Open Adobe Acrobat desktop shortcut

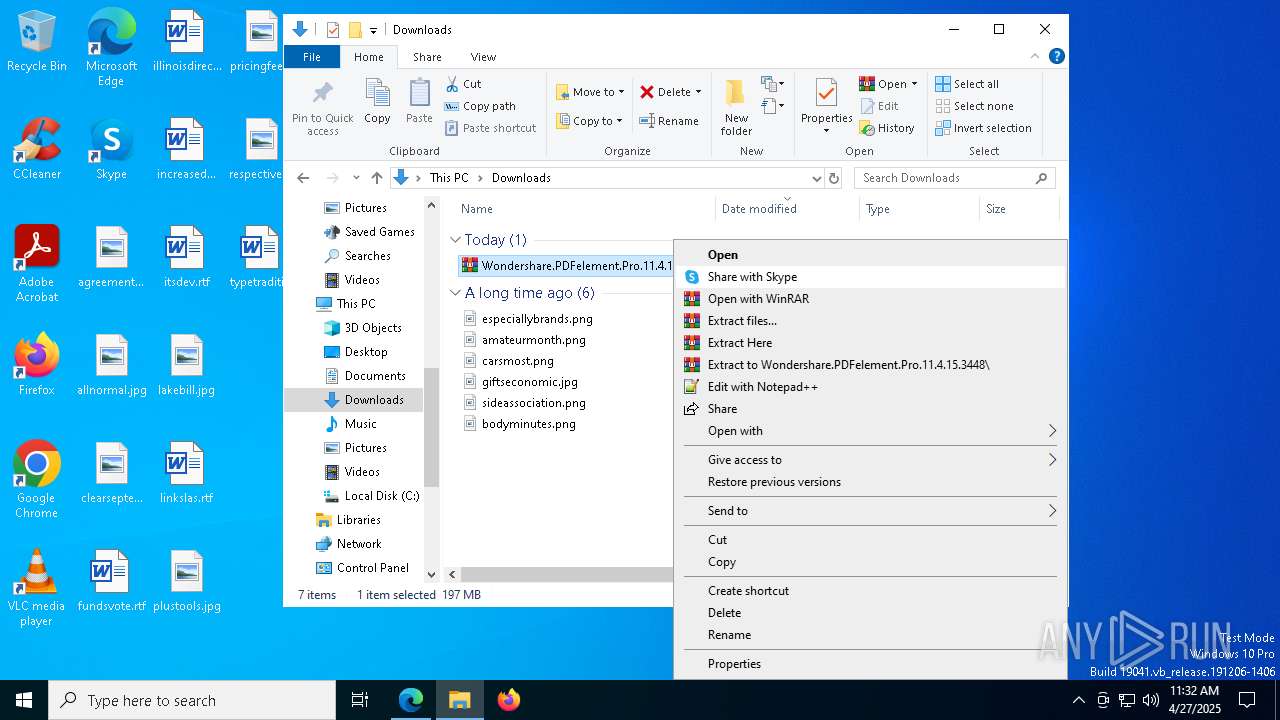37,264
